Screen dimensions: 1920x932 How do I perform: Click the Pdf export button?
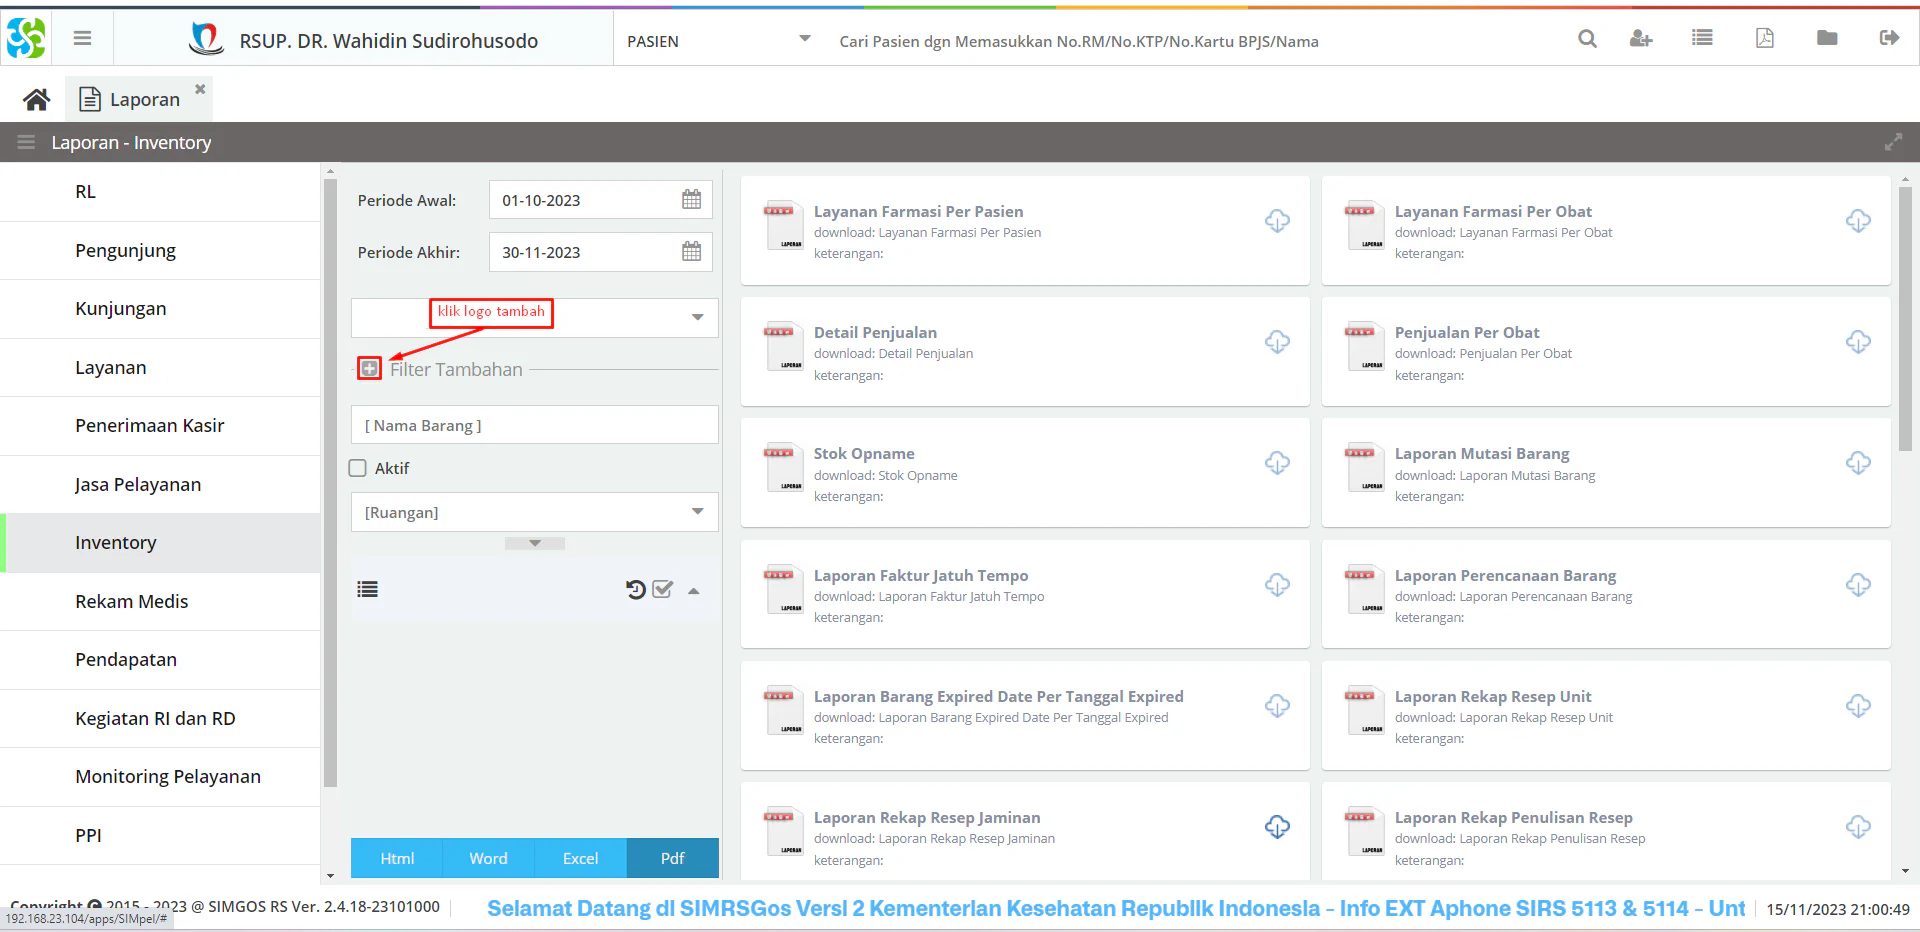pos(672,858)
